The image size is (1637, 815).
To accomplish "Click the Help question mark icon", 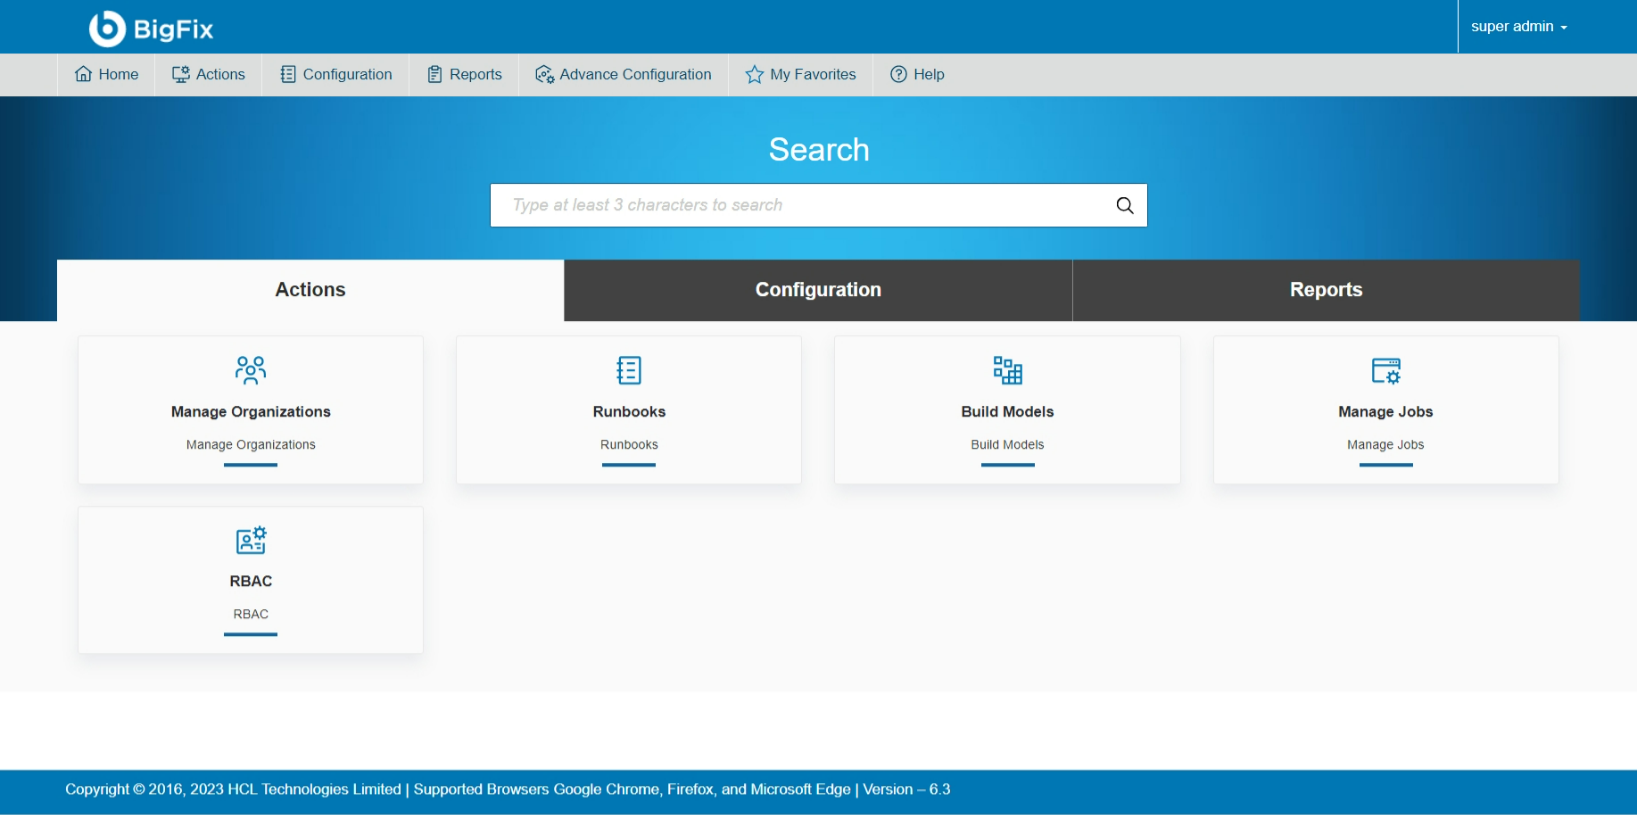I will [x=899, y=74].
